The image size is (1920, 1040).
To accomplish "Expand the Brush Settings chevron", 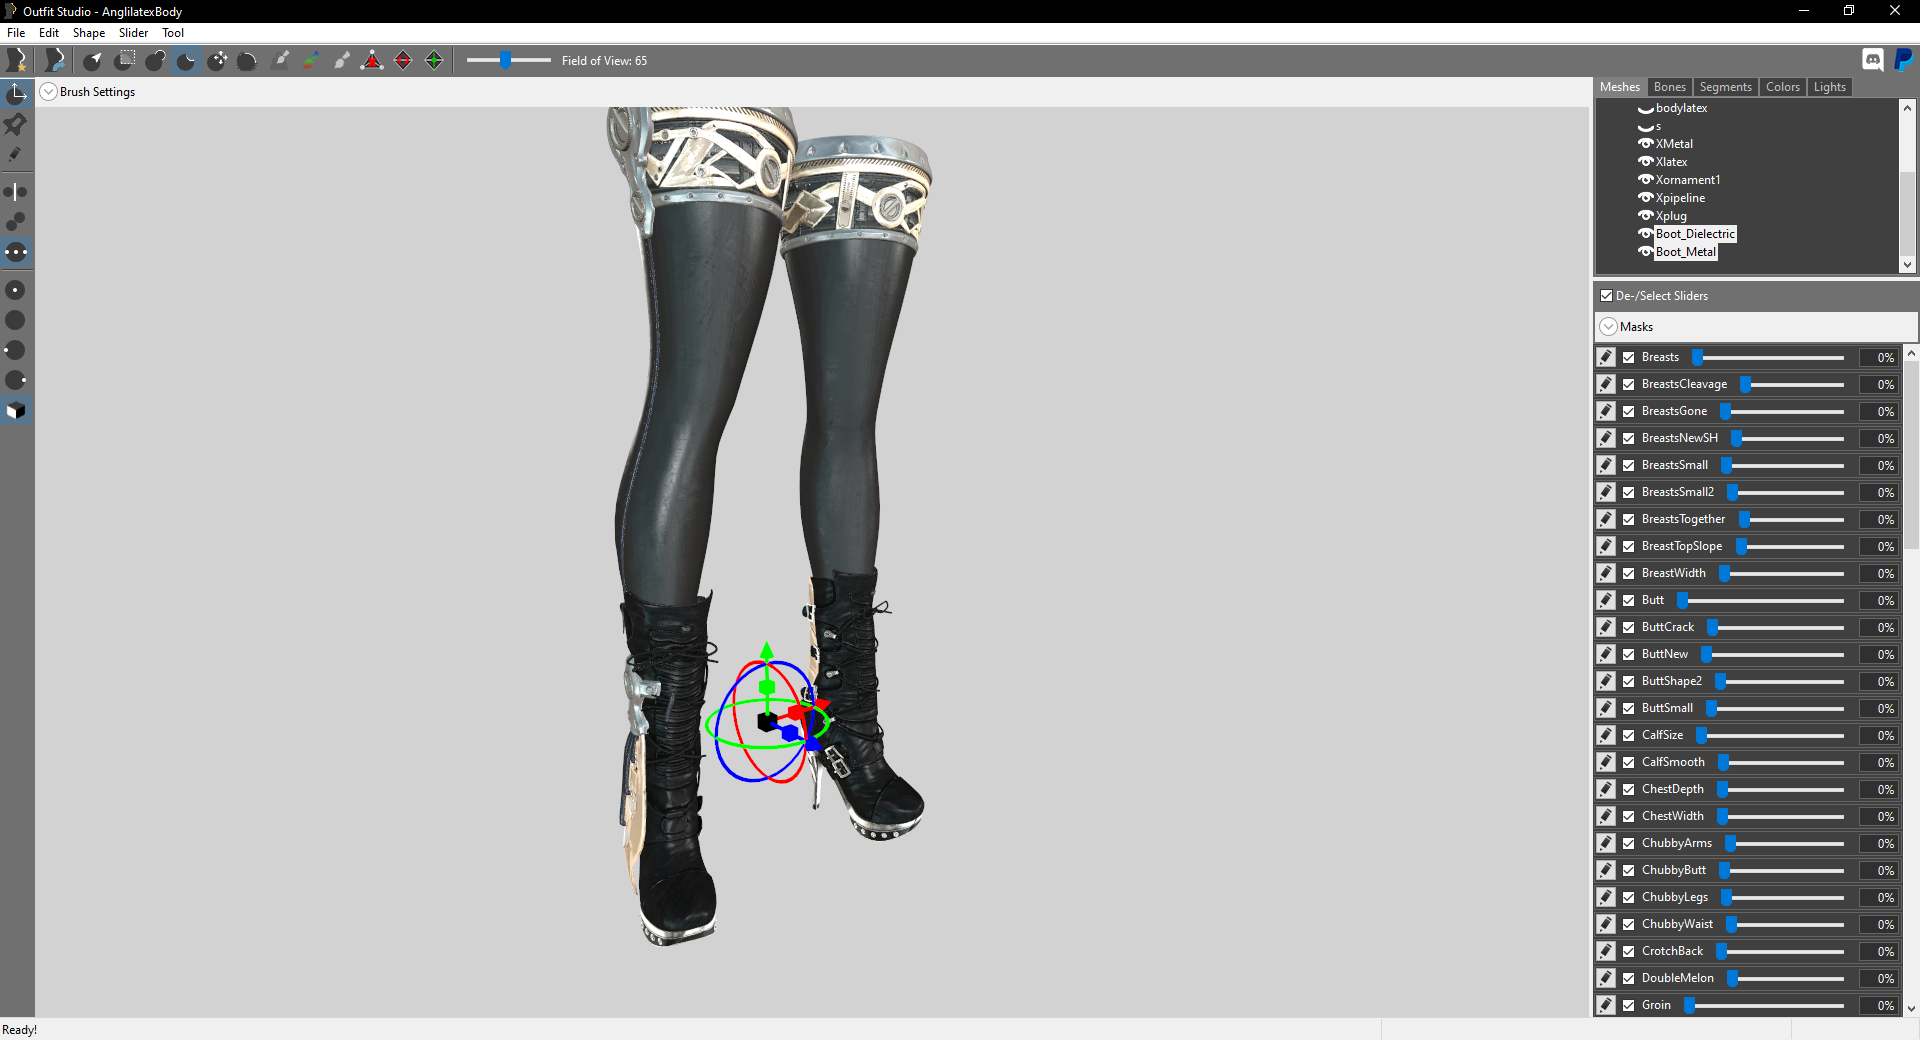I will (x=48, y=92).
